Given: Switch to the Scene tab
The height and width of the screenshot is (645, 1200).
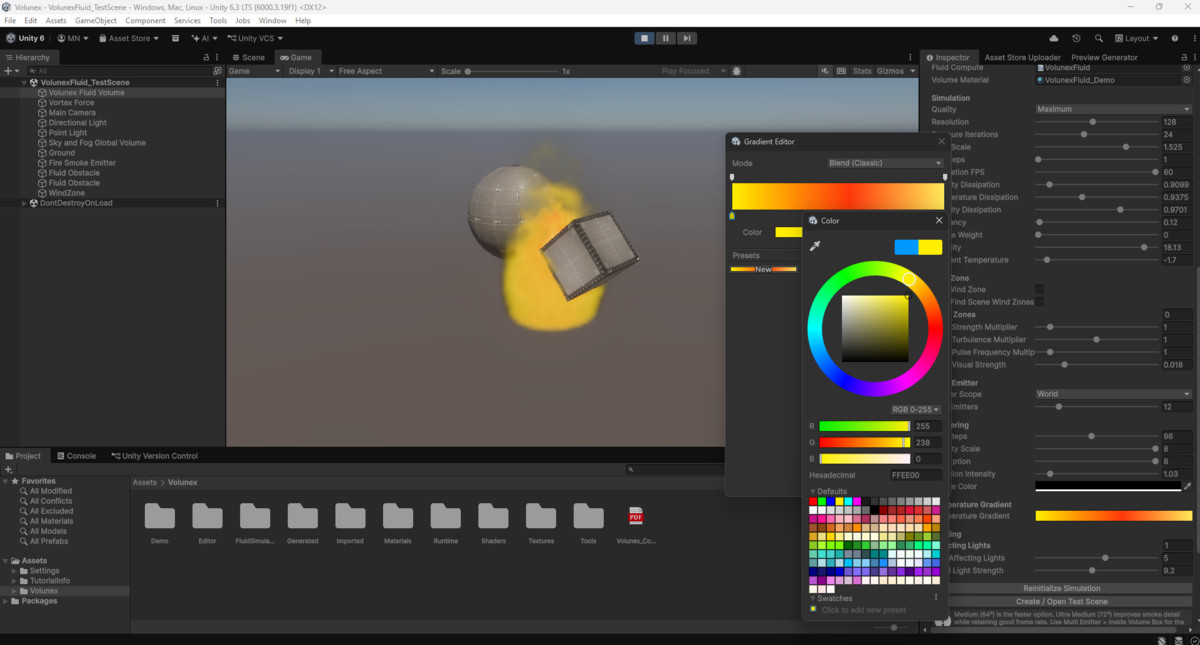Looking at the screenshot, I should pyautogui.click(x=248, y=57).
